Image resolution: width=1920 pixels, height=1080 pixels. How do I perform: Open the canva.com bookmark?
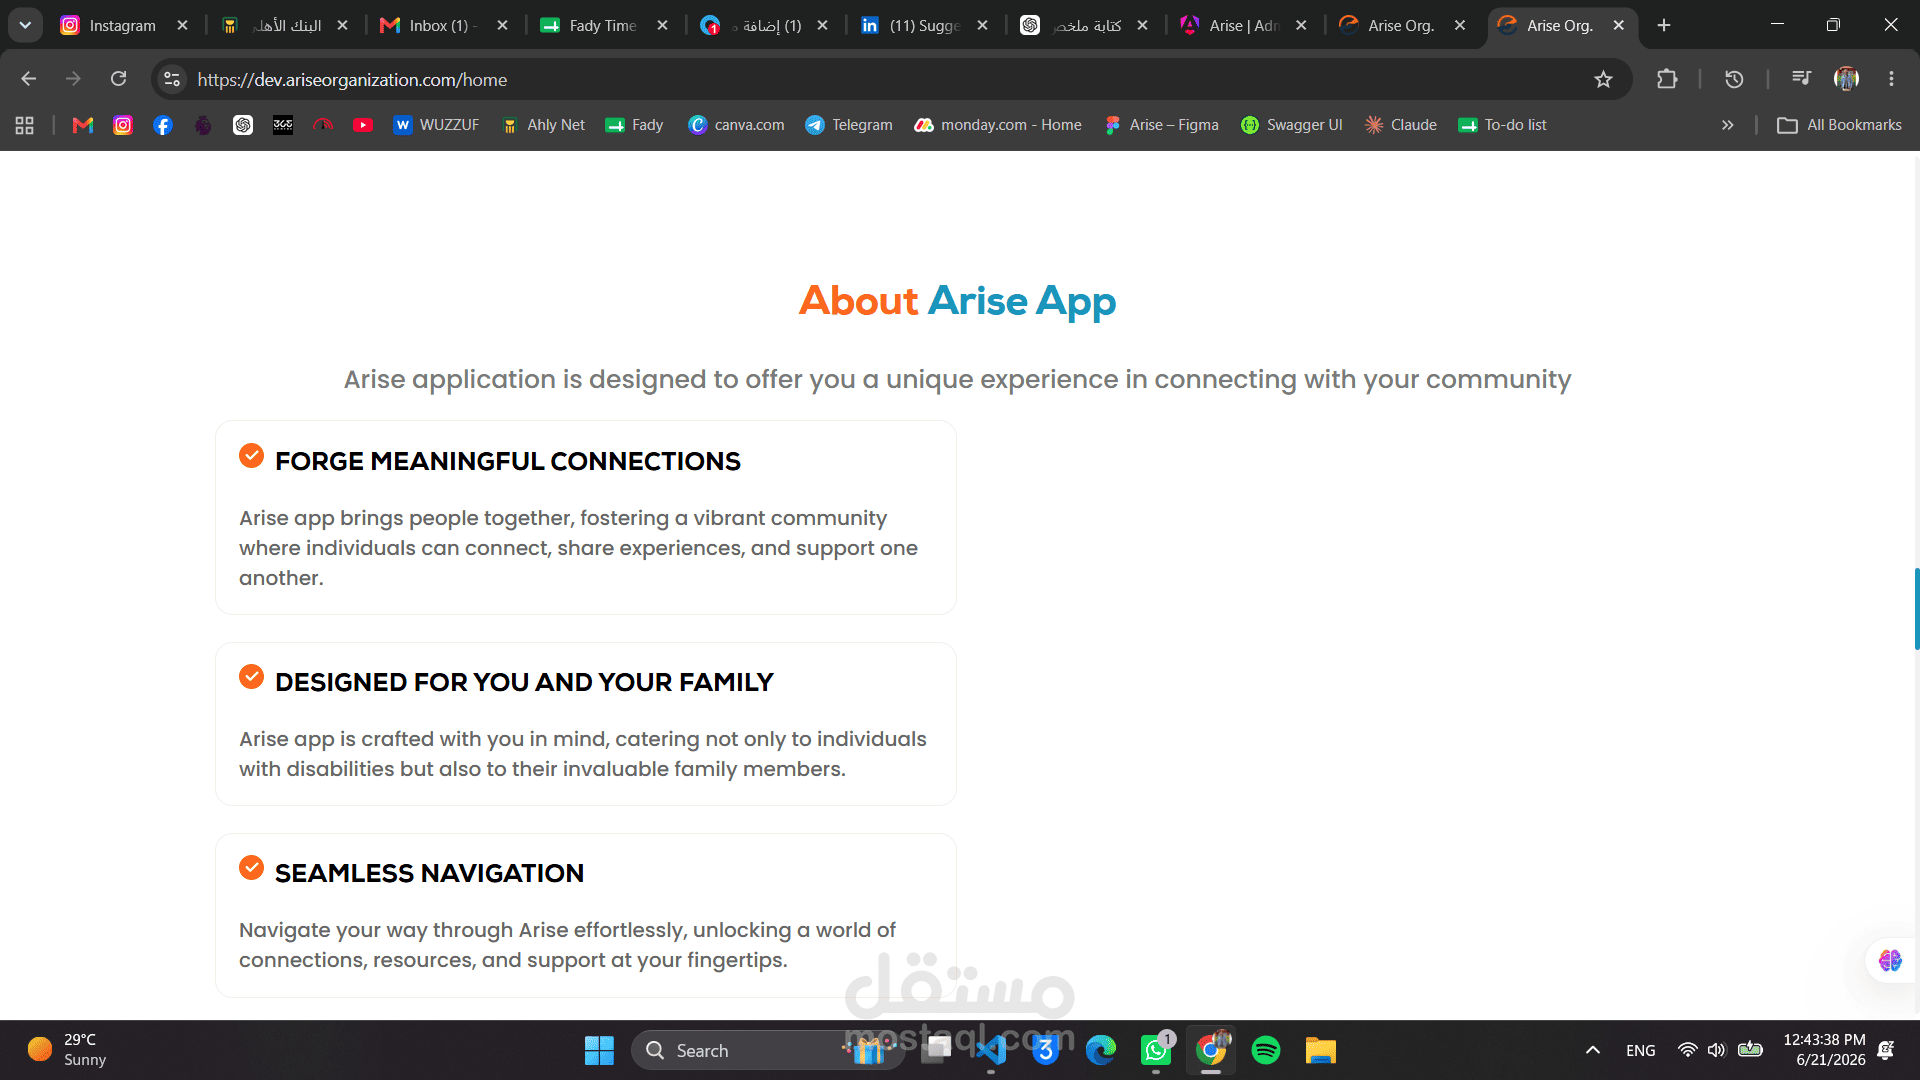(737, 125)
